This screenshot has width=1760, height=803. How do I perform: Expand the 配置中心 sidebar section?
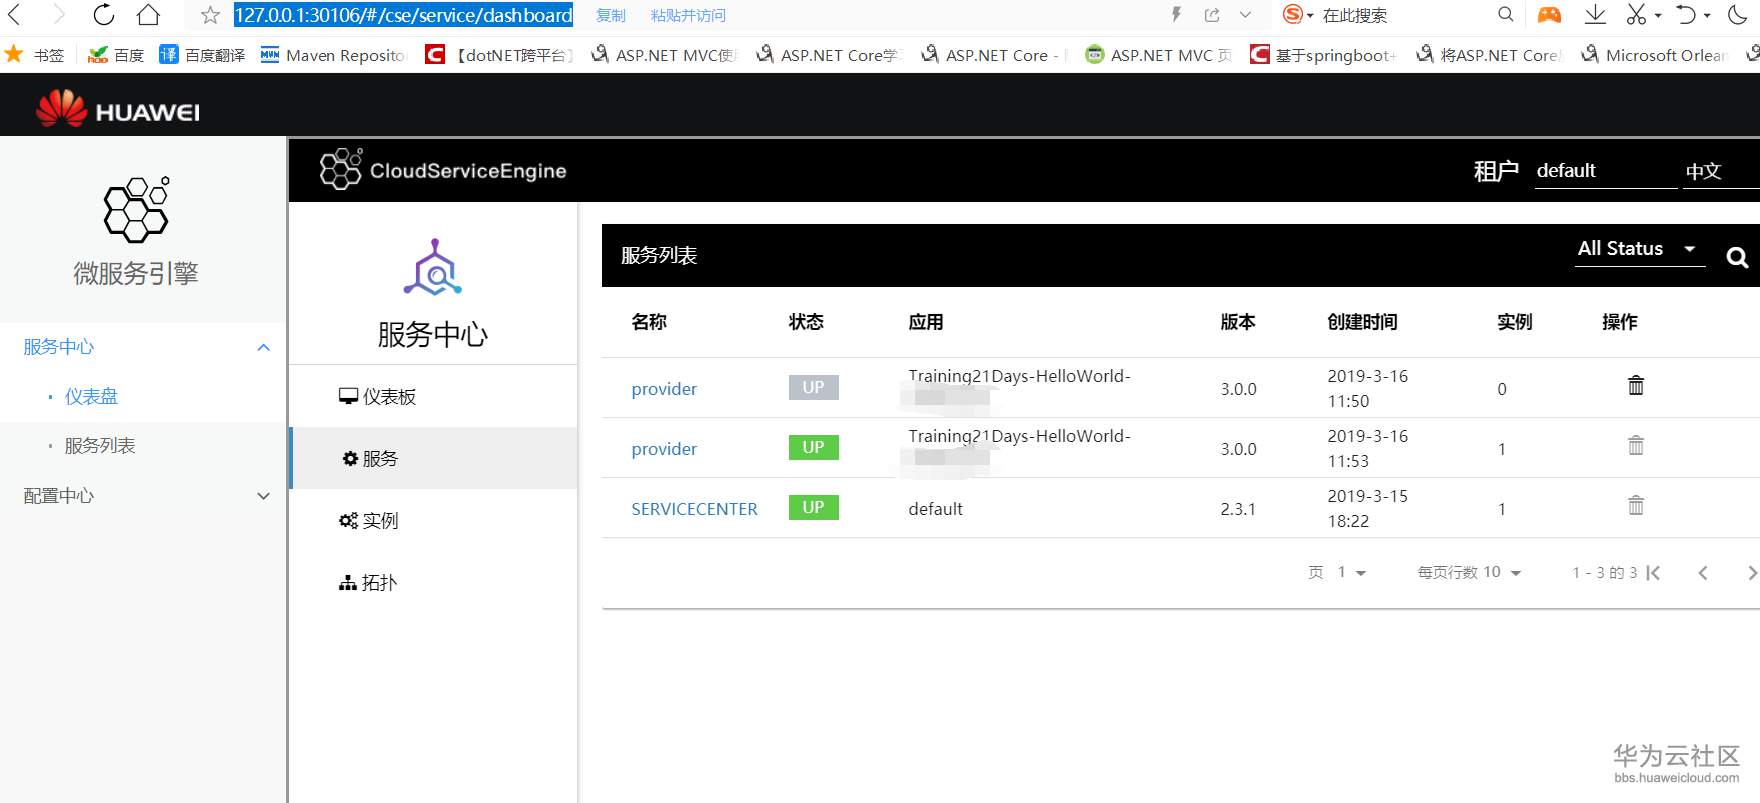pyautogui.click(x=264, y=496)
